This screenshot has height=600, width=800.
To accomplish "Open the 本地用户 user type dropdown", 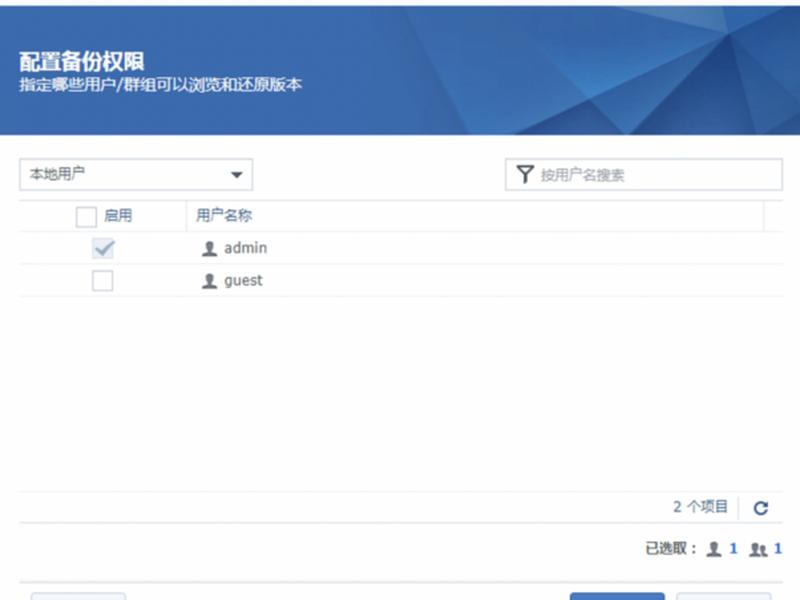I will (x=136, y=174).
